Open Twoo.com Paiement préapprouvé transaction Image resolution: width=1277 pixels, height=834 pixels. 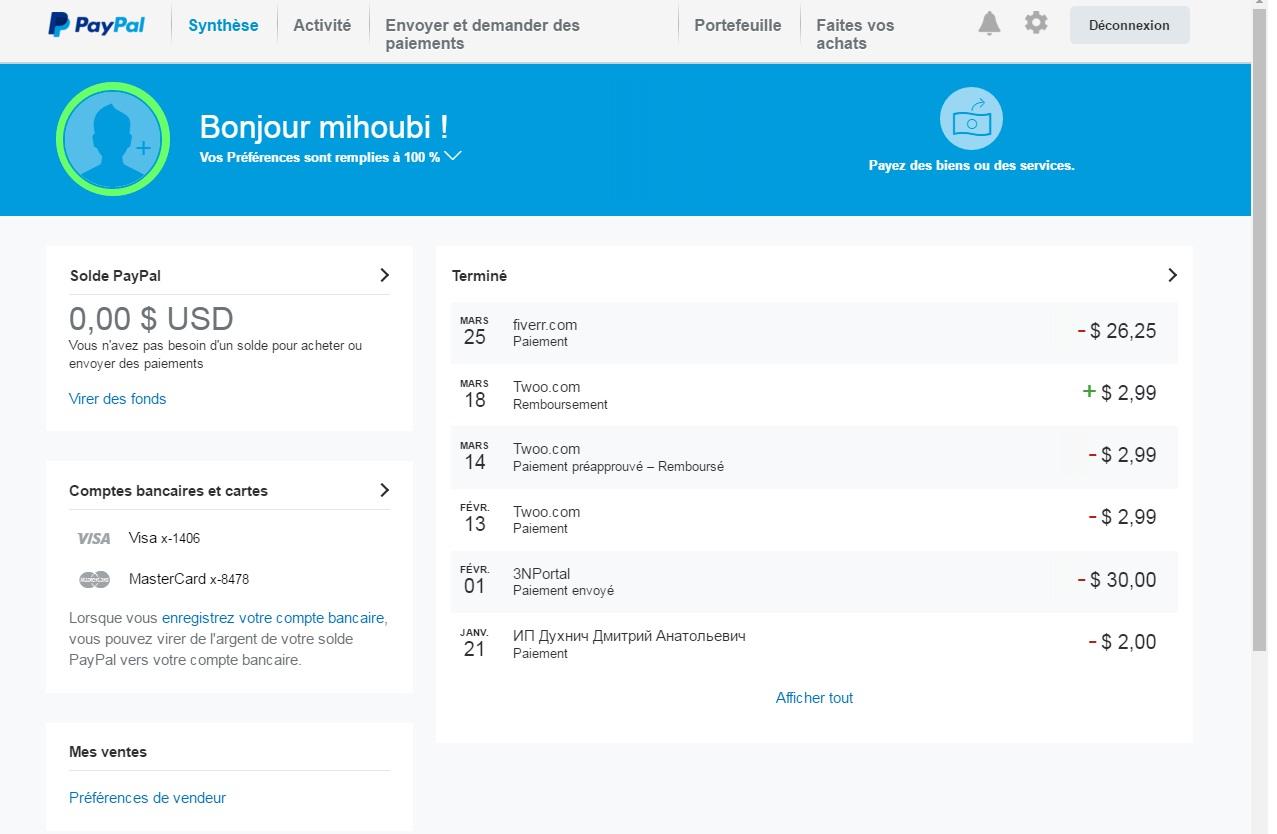point(814,457)
